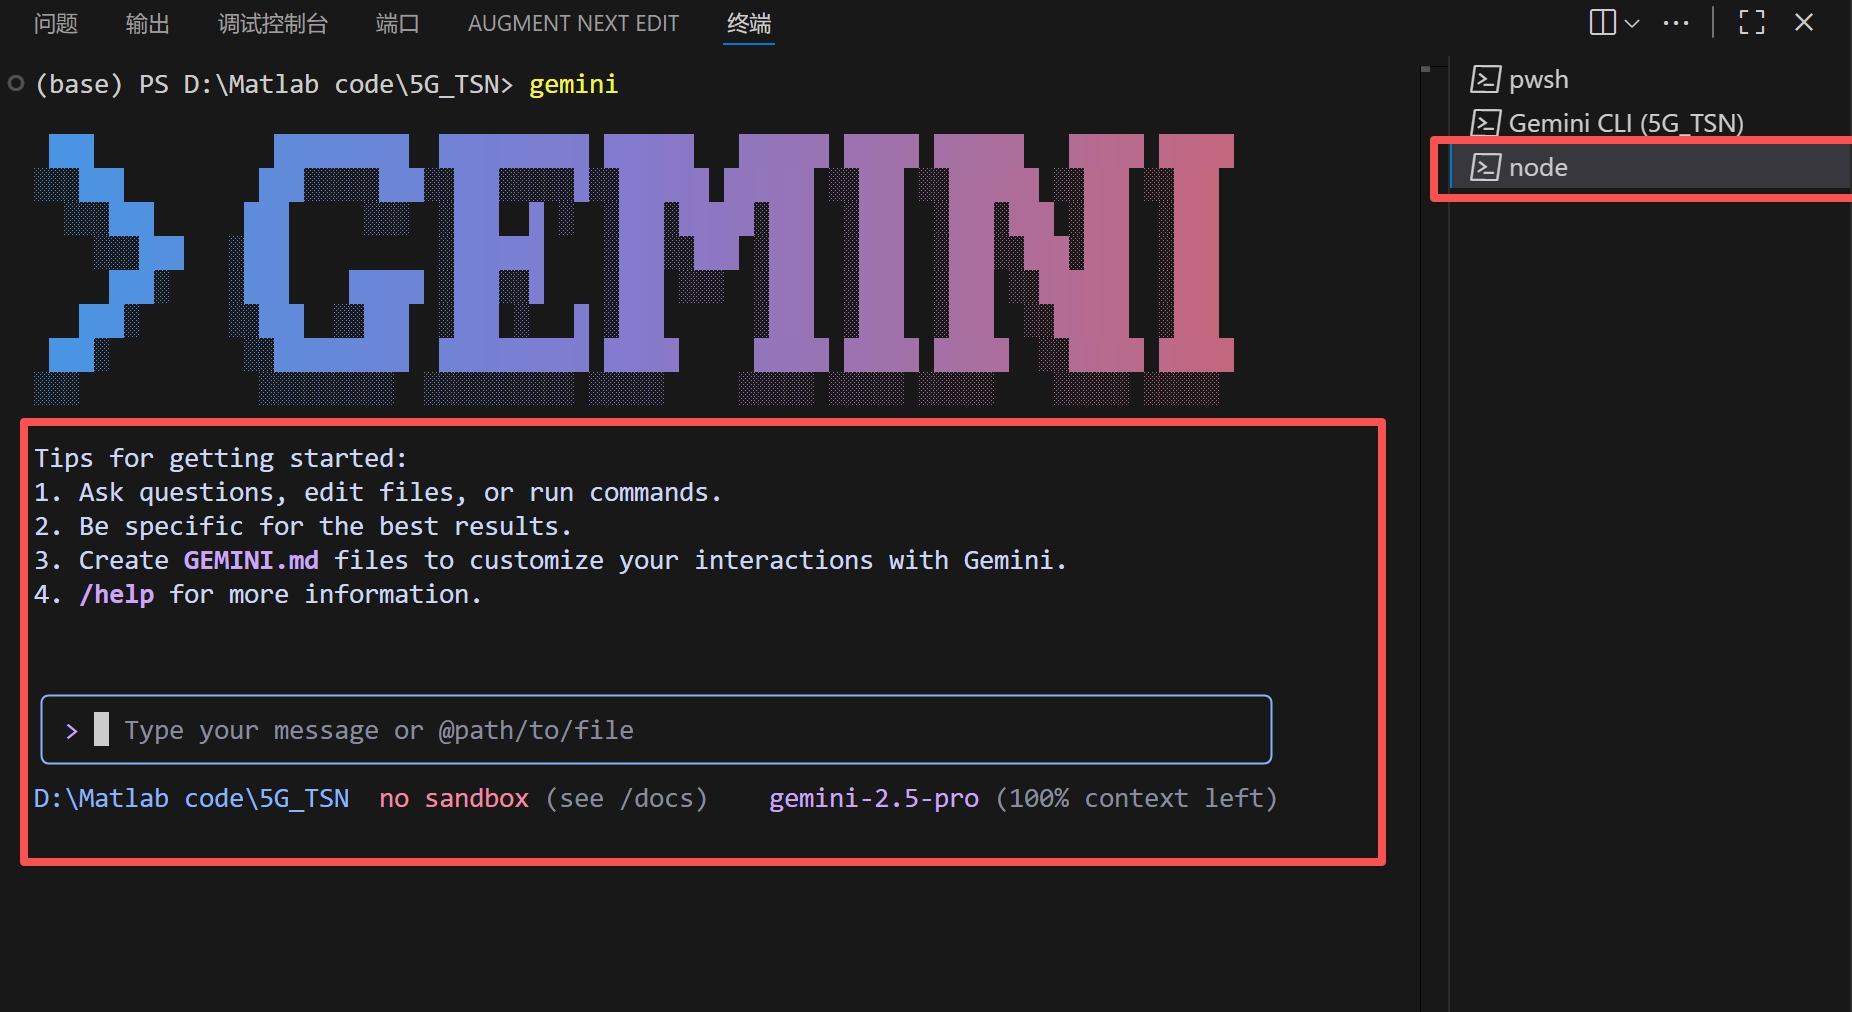Viewport: 1852px width, 1012px height.
Task: Switch to the 终端 tab
Action: coord(748,23)
